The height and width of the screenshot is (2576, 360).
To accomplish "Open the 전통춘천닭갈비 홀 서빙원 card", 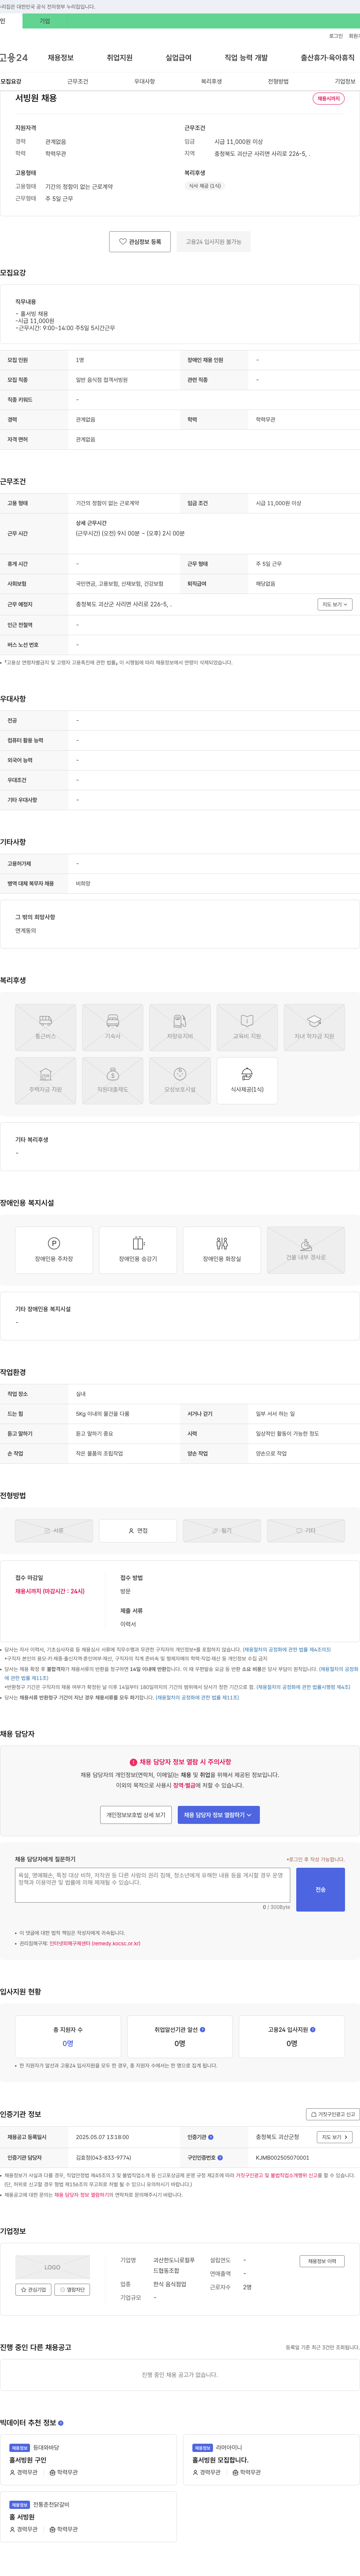I will [88, 2517].
